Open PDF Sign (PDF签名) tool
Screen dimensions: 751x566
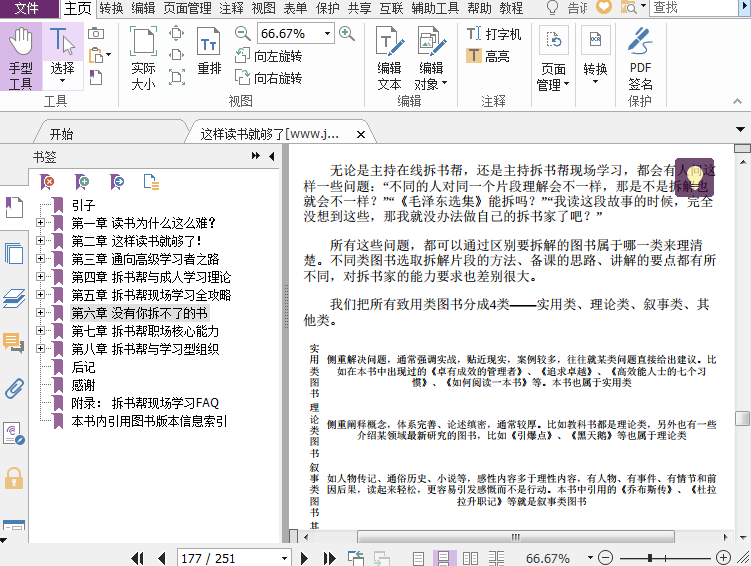640,57
